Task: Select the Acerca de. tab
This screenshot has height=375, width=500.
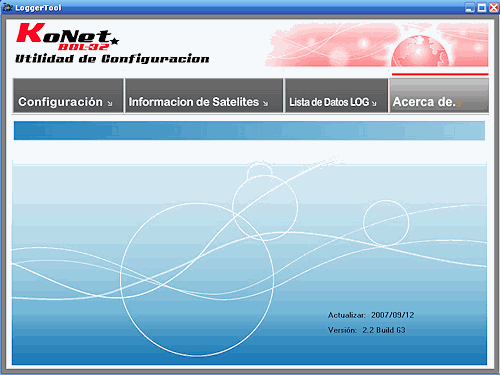Action: tap(439, 96)
